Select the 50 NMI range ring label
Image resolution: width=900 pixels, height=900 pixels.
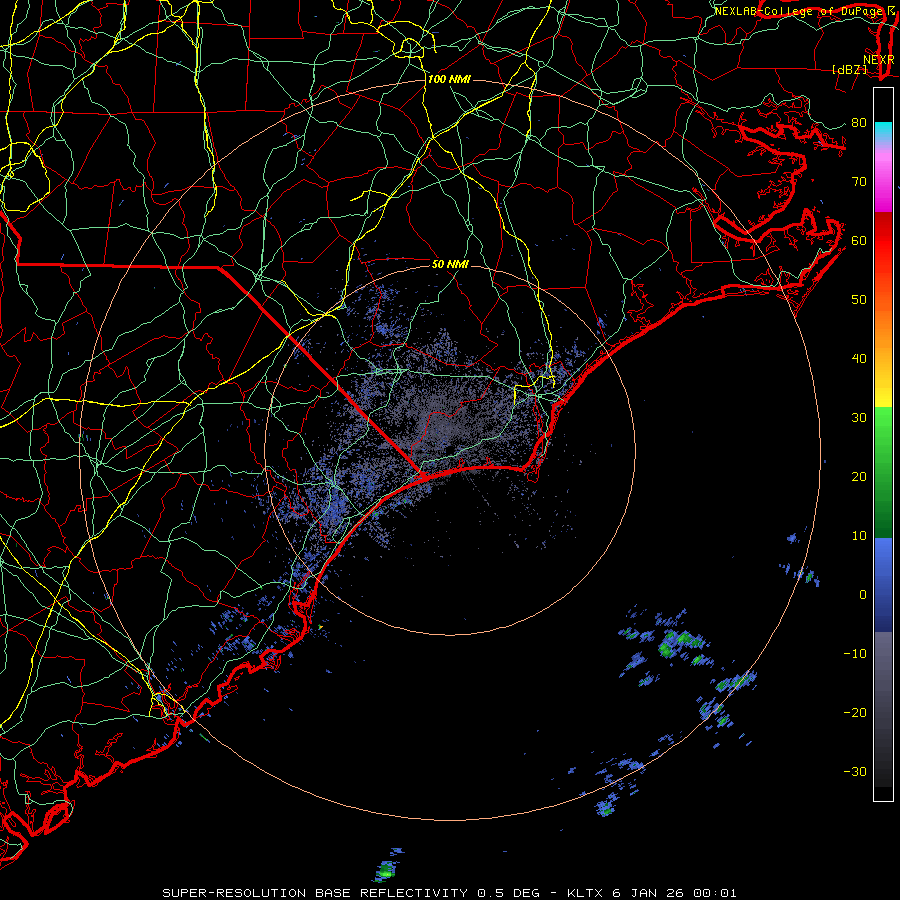pos(450,264)
